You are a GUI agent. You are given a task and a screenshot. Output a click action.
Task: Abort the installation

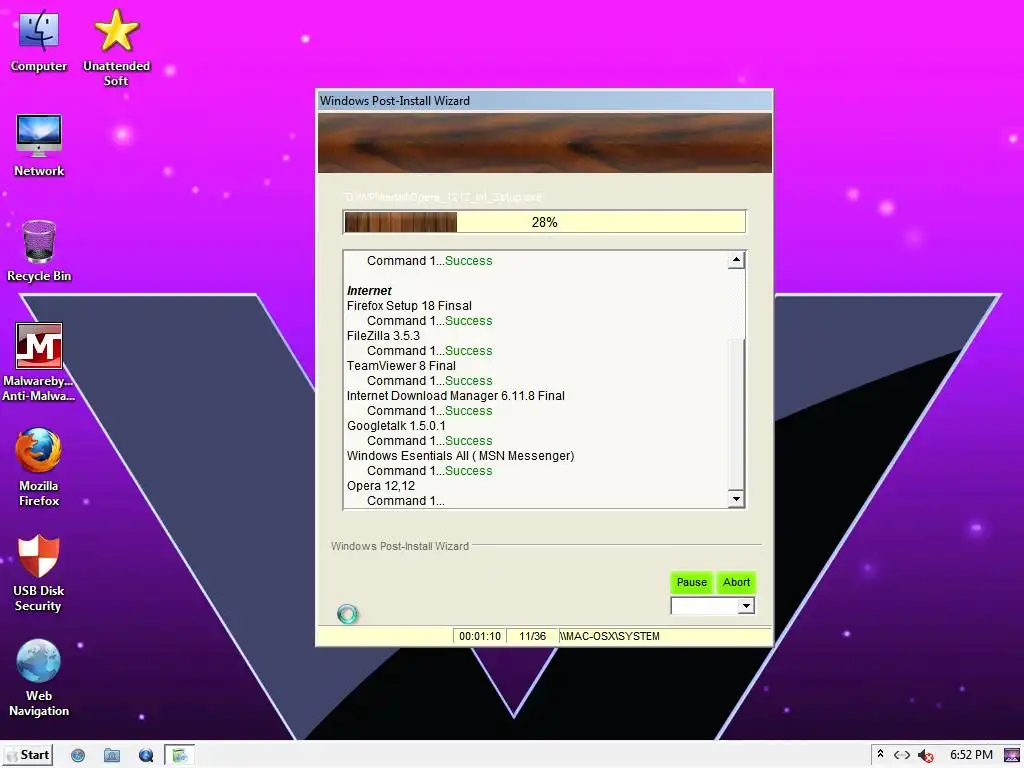(x=736, y=582)
